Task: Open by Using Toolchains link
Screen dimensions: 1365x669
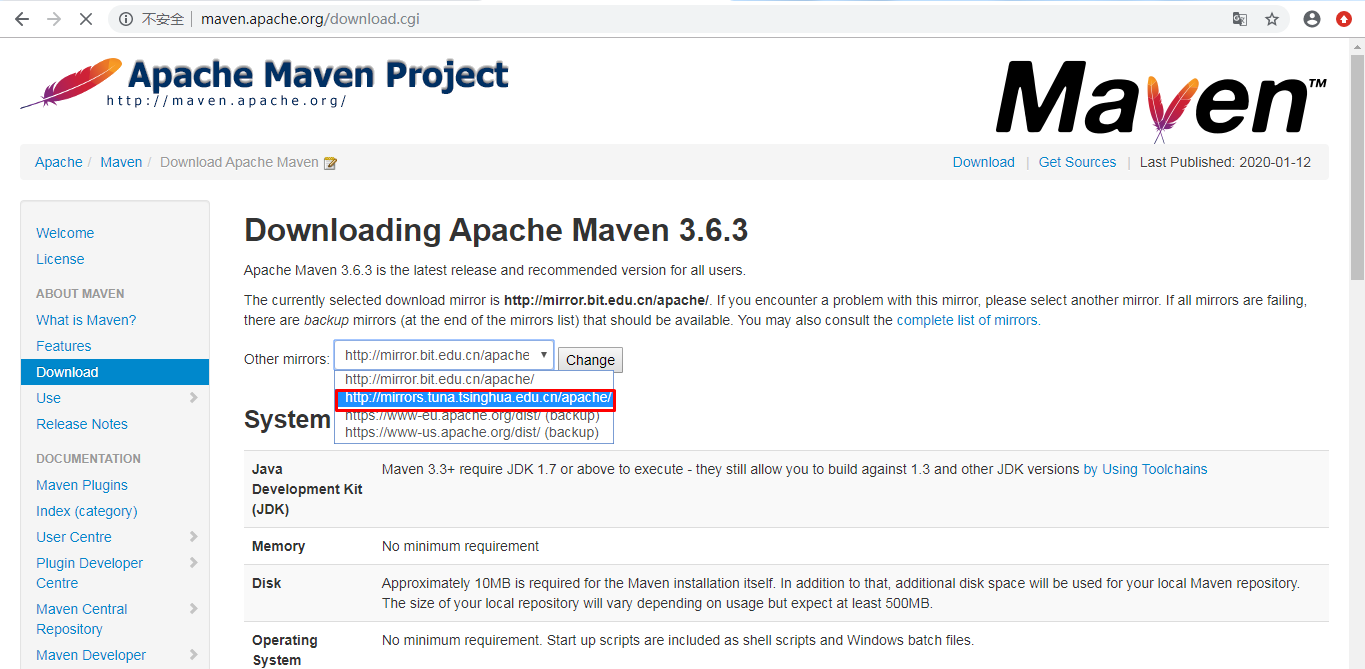Action: 1145,469
